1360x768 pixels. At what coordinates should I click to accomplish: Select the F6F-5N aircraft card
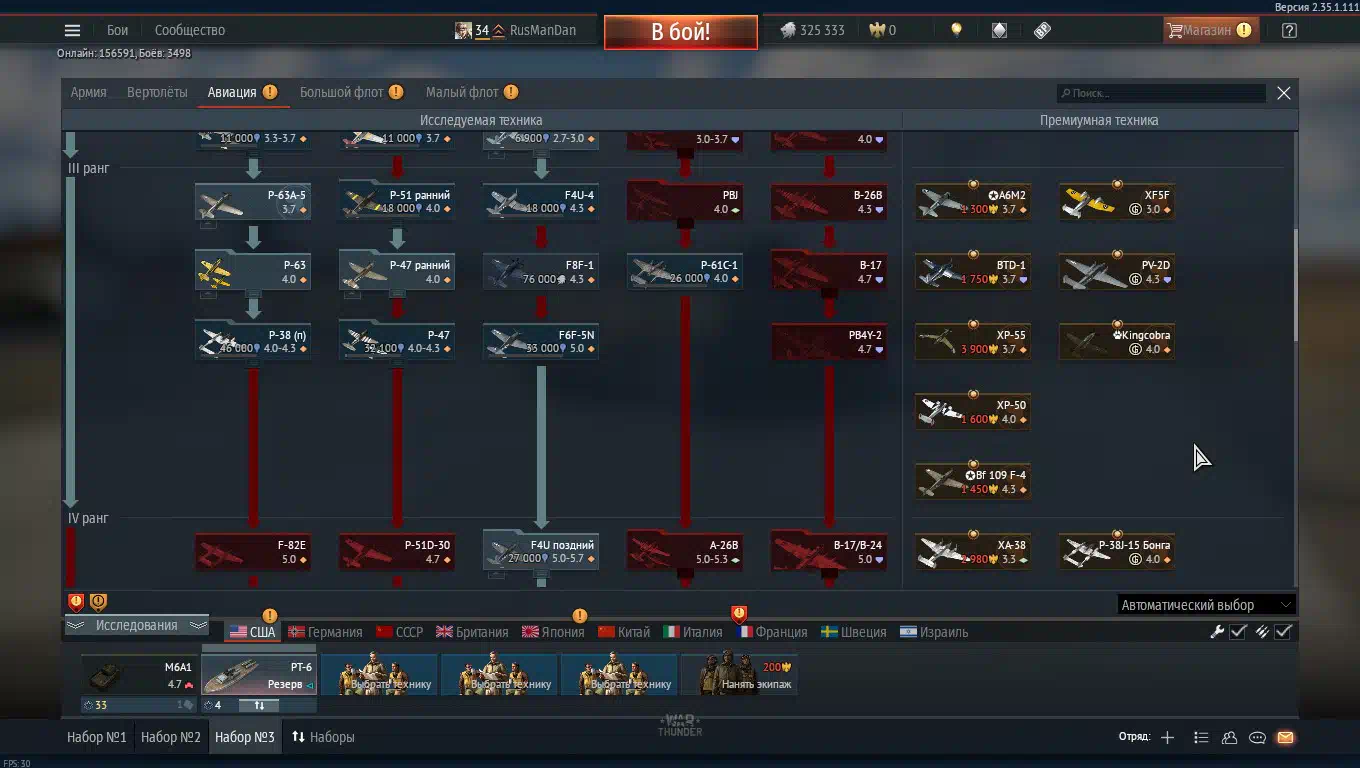click(x=541, y=342)
